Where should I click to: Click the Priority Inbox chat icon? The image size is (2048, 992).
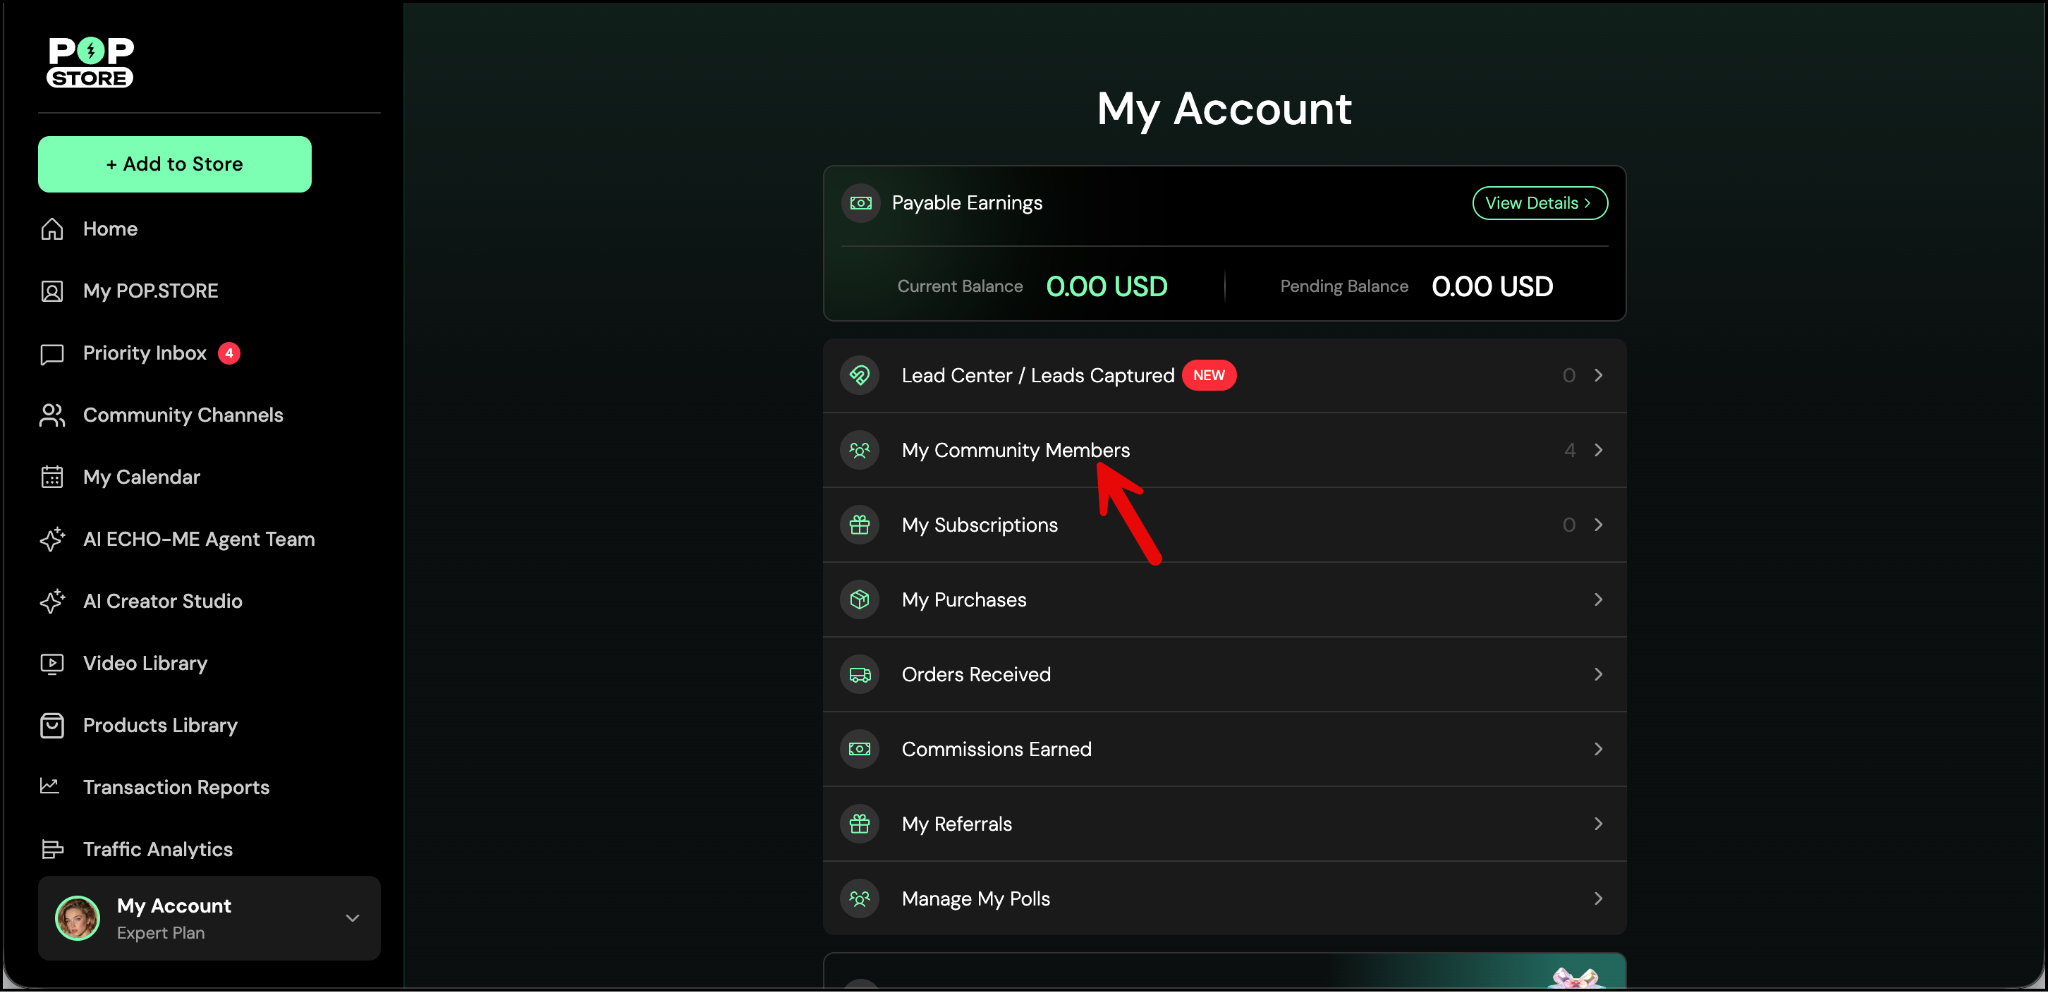tap(52, 354)
